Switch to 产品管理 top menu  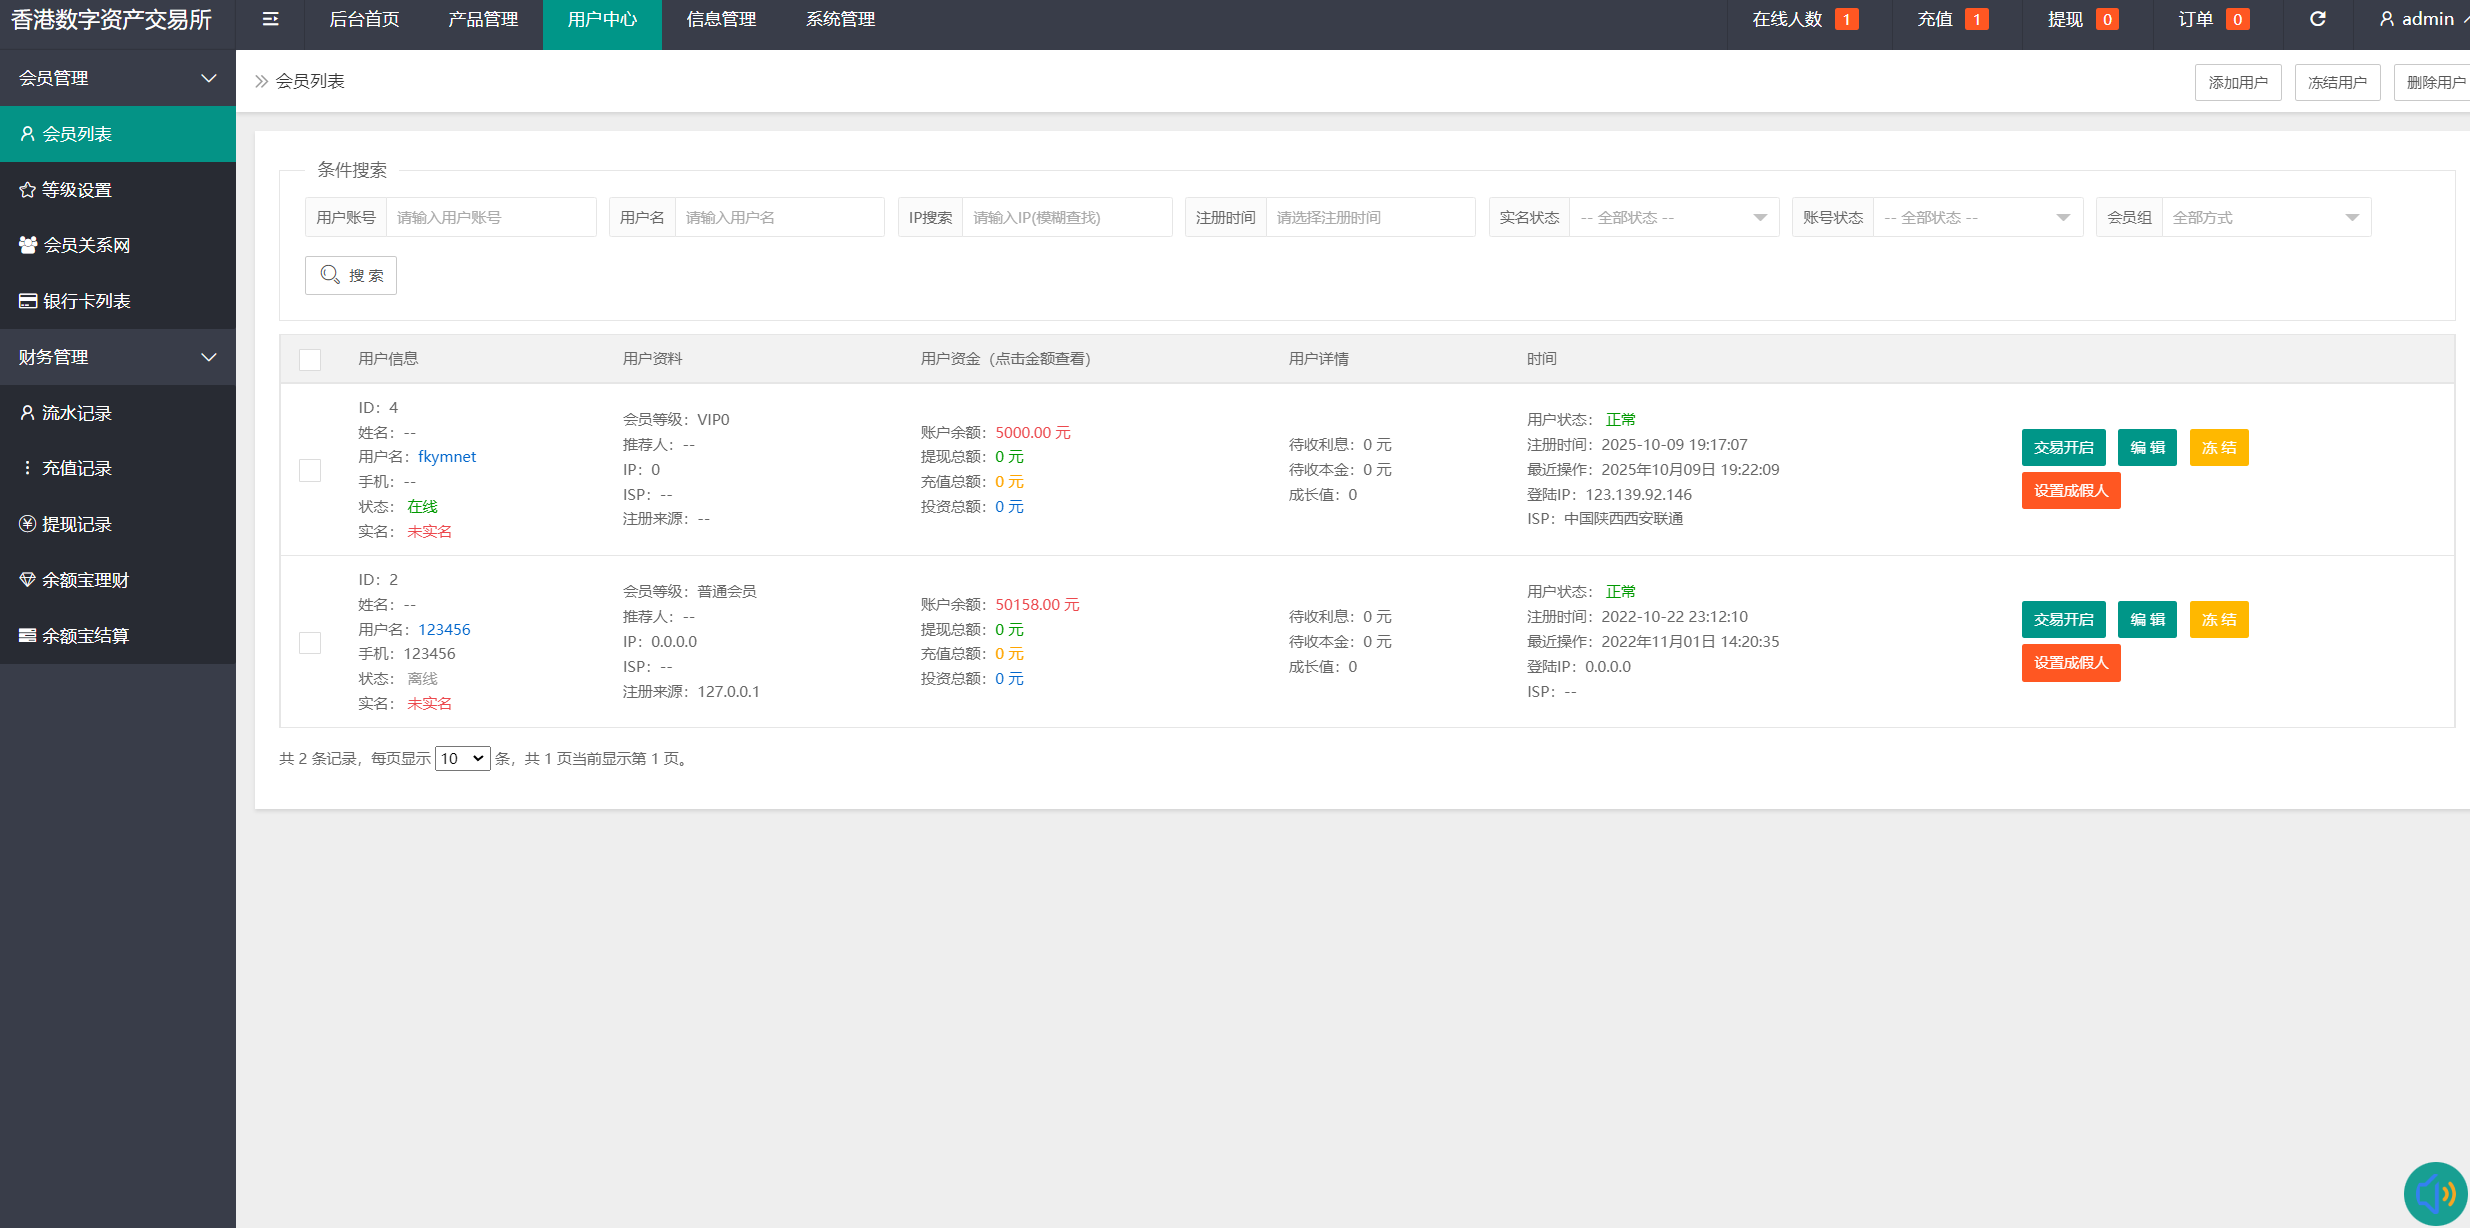click(483, 19)
